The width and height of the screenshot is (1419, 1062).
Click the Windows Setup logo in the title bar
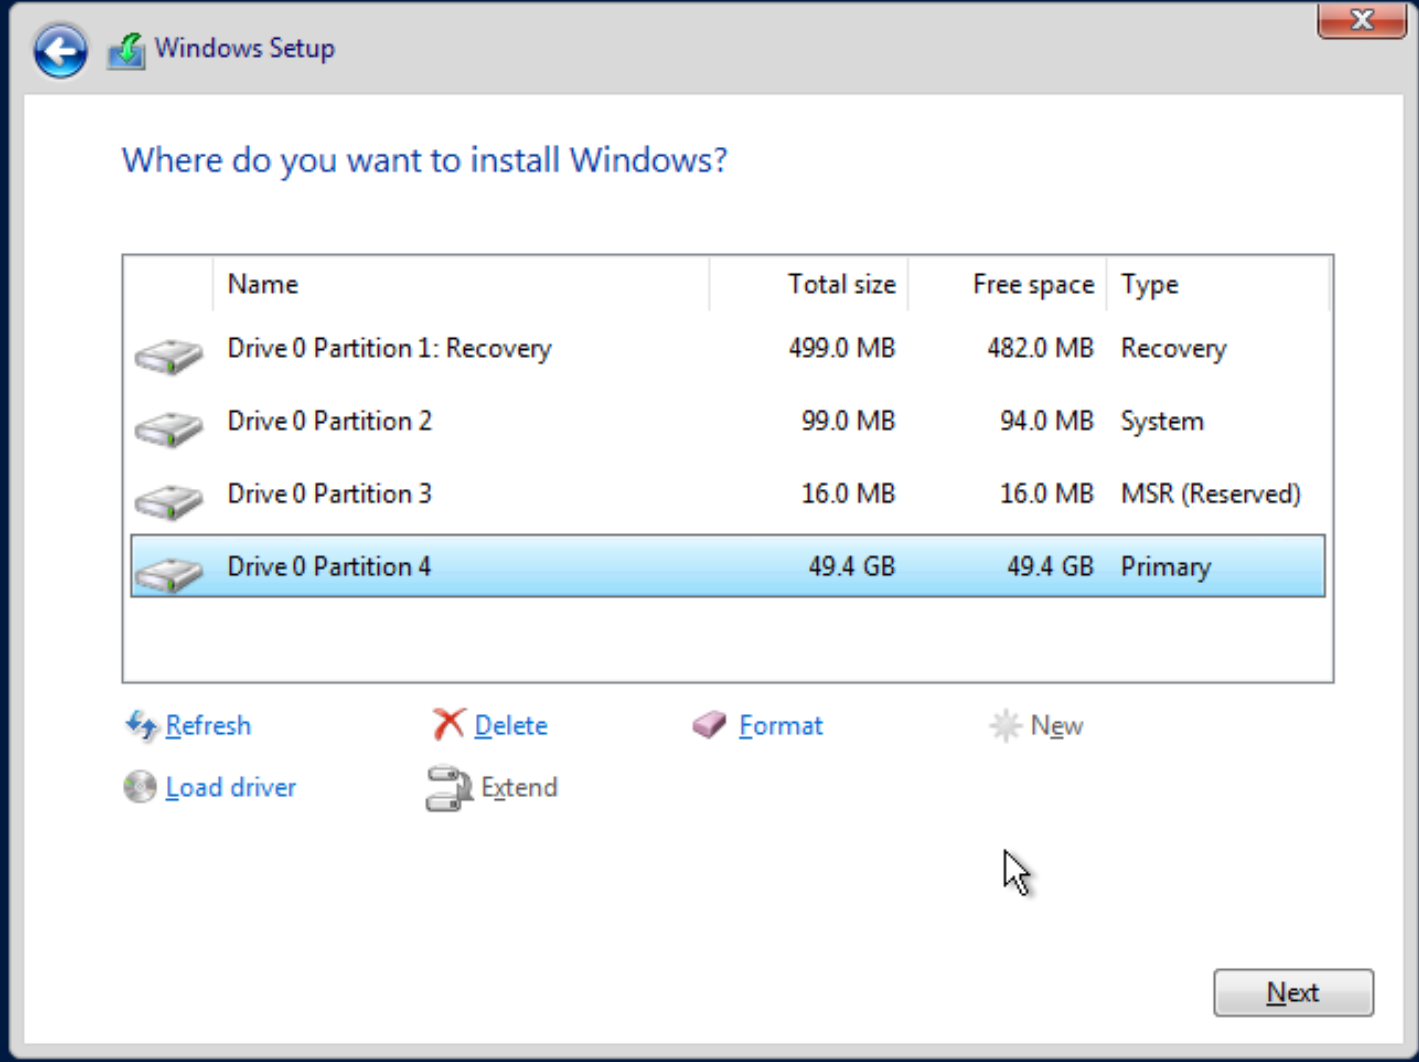pos(124,47)
